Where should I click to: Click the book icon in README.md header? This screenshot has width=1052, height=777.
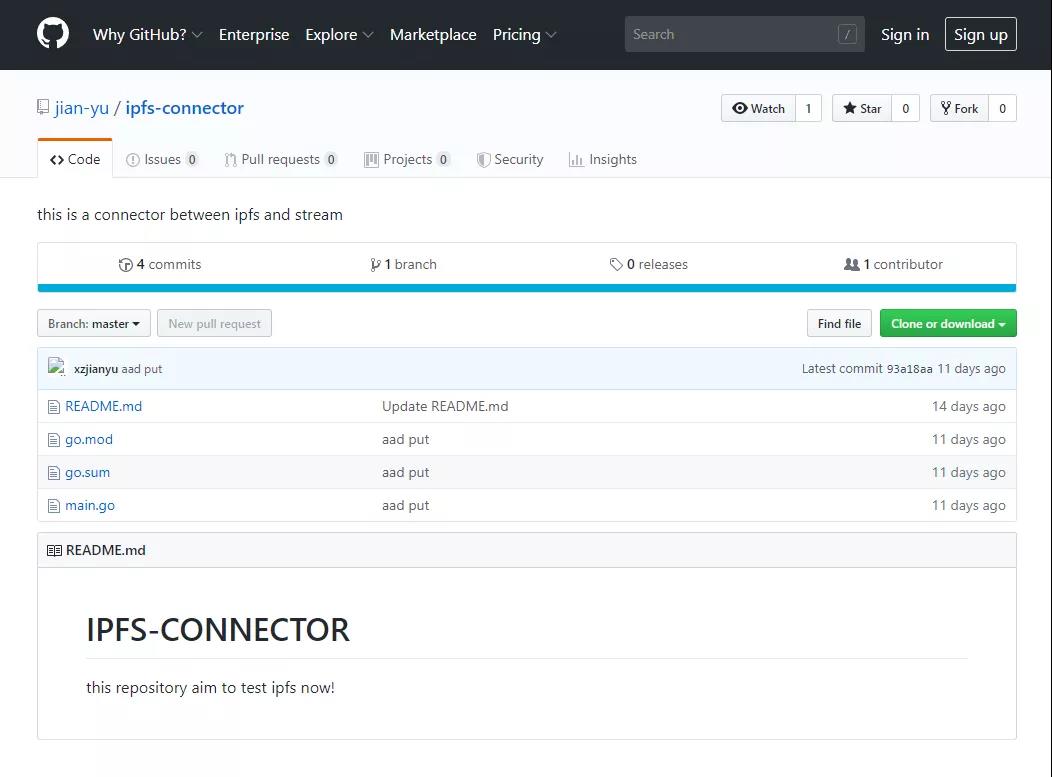point(54,550)
